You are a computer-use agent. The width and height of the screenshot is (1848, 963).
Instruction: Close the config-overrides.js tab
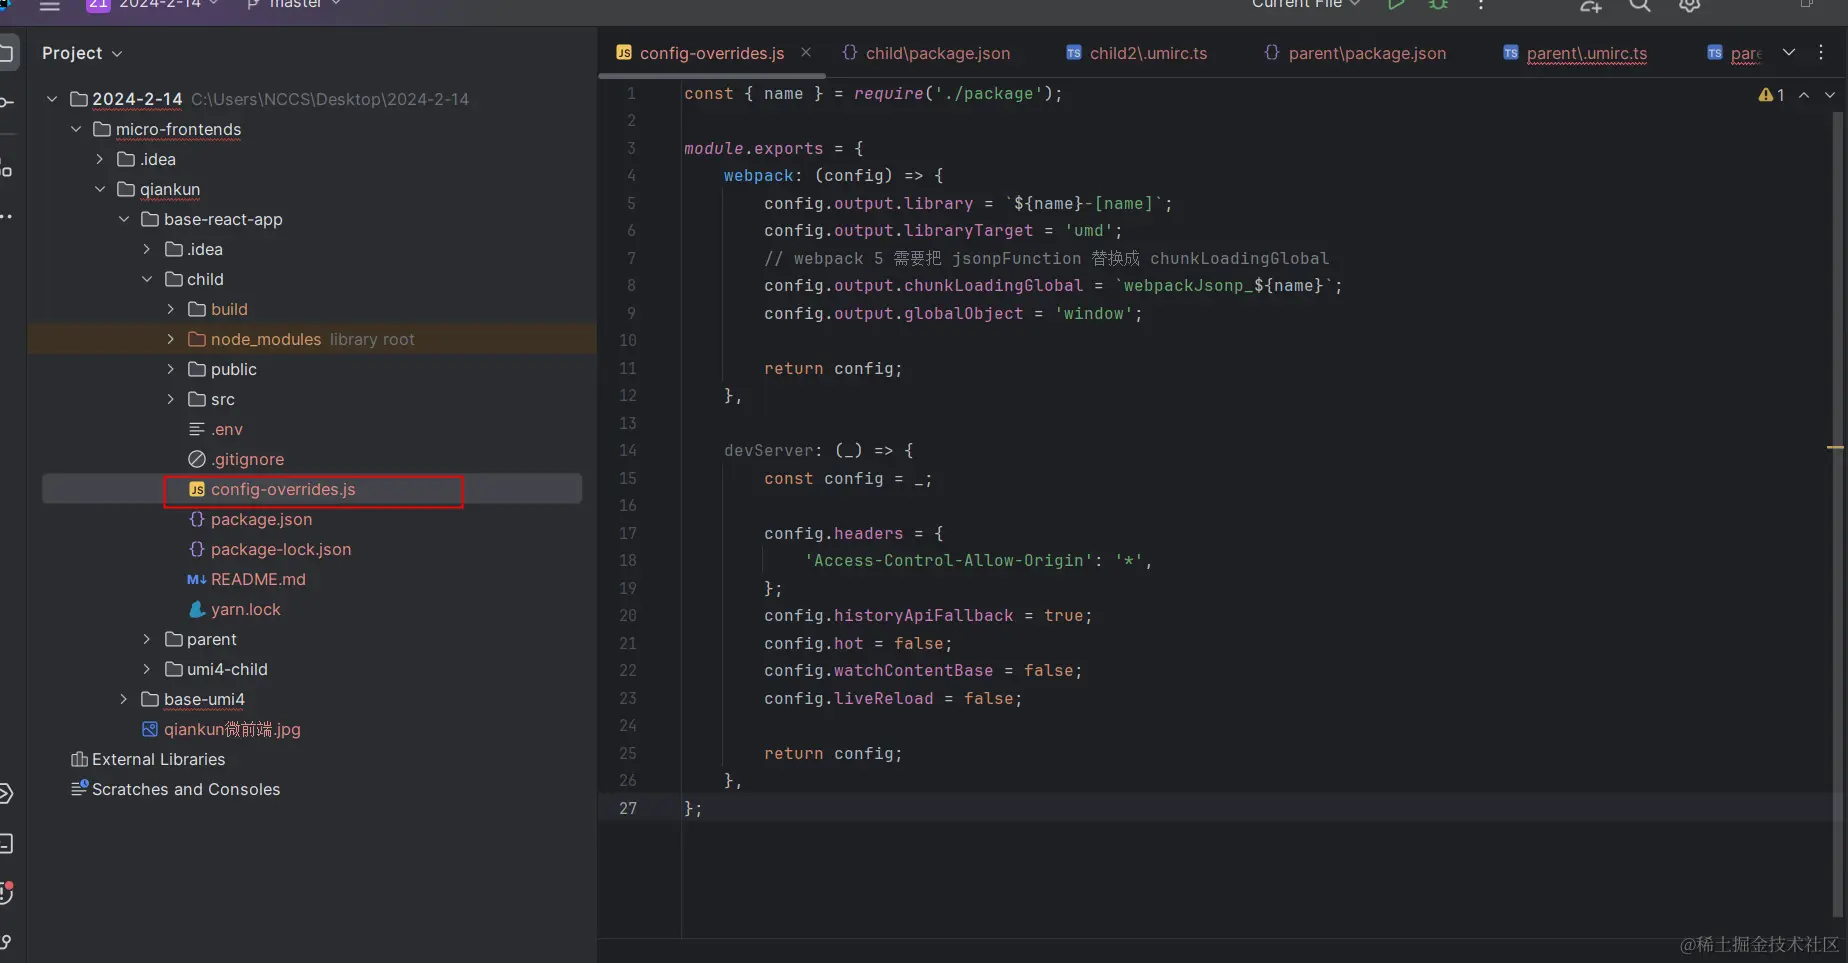806,53
